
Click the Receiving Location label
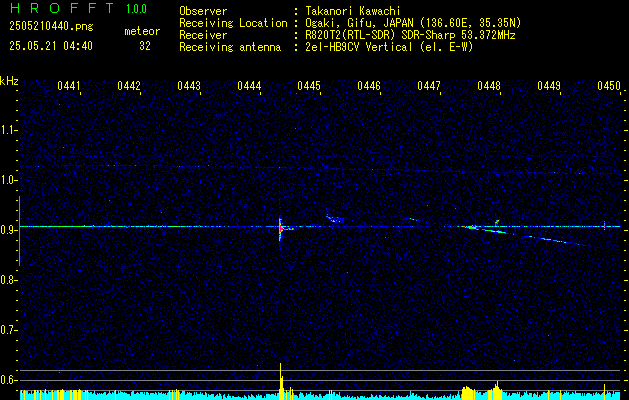pyautogui.click(x=233, y=23)
